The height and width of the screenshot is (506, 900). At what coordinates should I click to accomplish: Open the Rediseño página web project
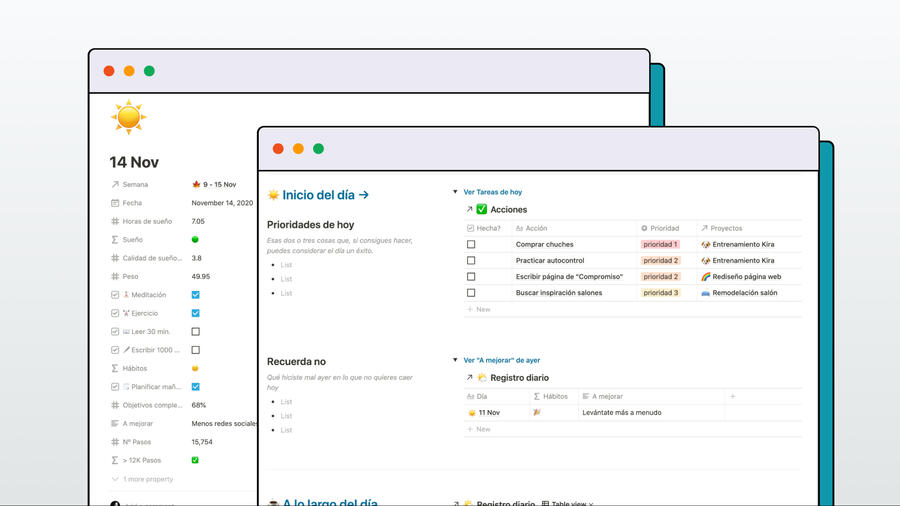coord(745,277)
